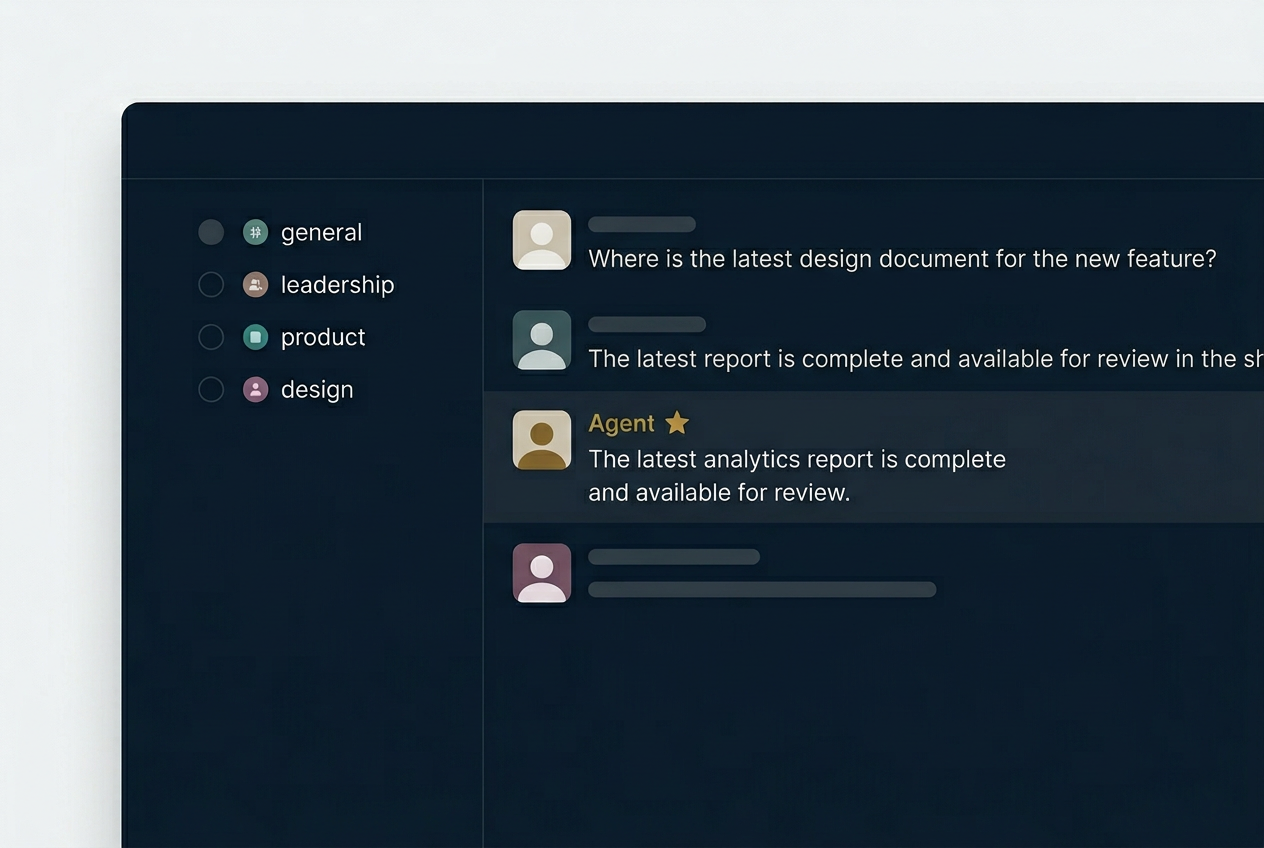This screenshot has height=848, width=1264.
Task: Select the radio circle beside design
Action: pyautogui.click(x=211, y=389)
